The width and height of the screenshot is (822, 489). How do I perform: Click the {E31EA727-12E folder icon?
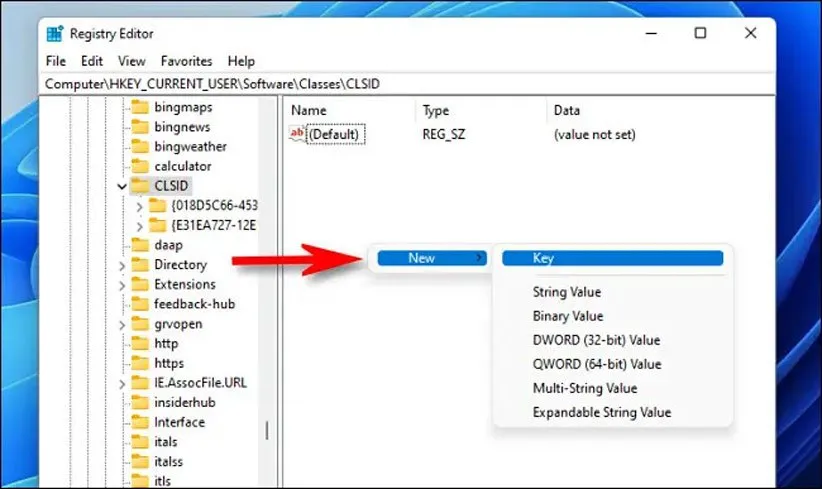(157, 225)
